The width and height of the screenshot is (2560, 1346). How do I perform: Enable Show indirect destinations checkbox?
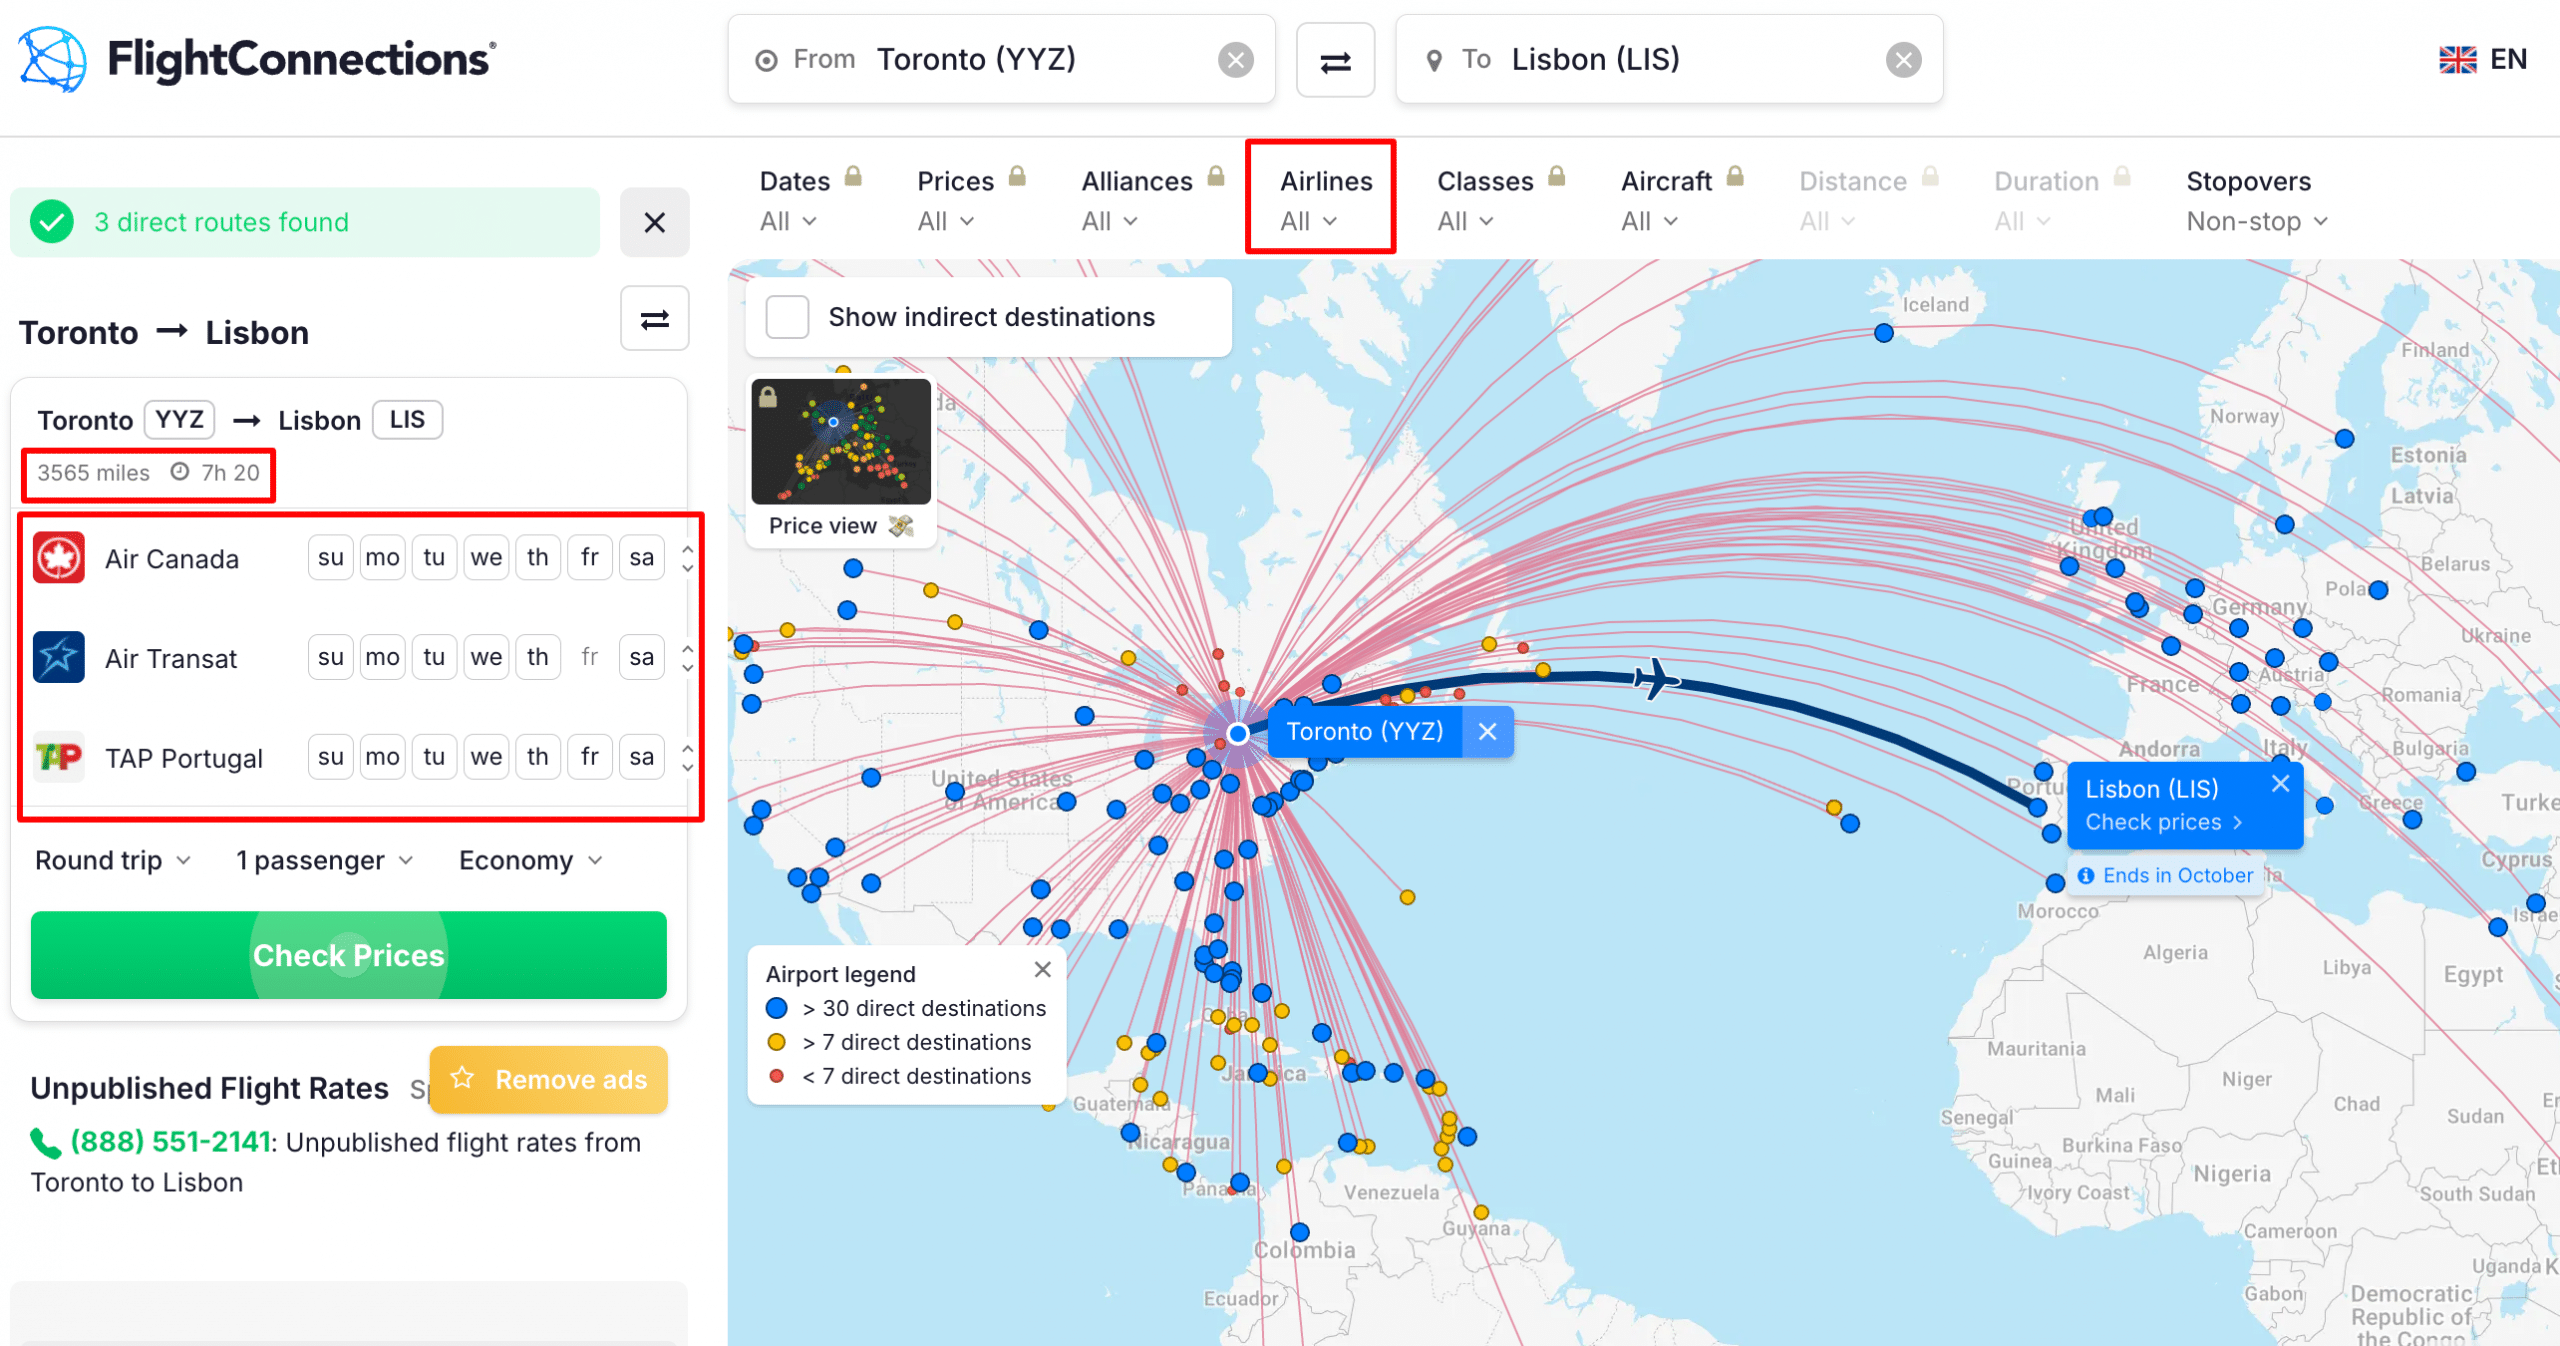pyautogui.click(x=787, y=317)
